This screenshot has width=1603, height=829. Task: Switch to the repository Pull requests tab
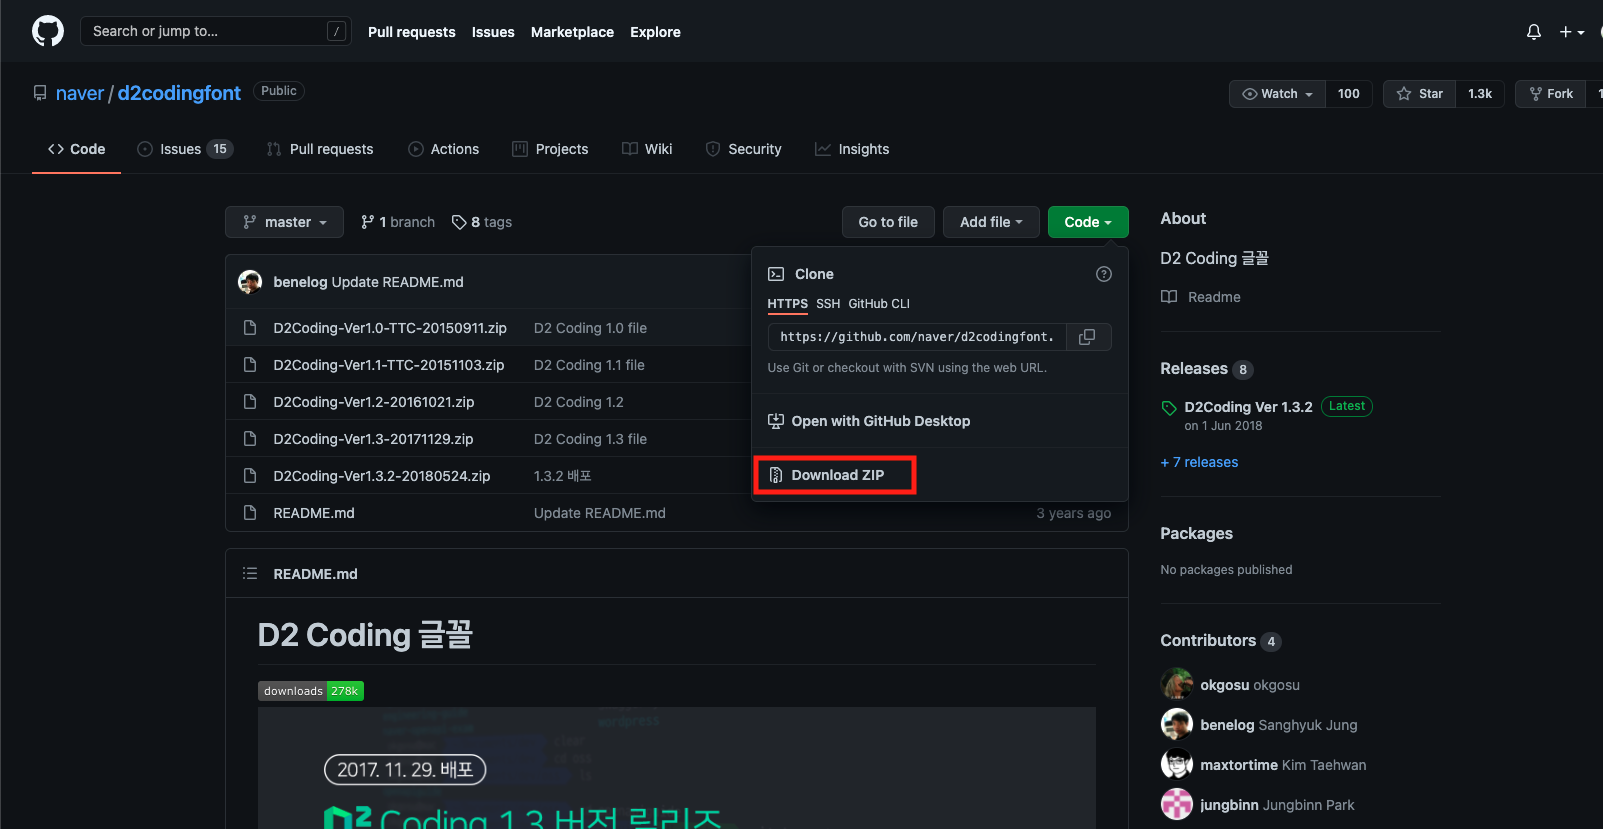pos(320,149)
